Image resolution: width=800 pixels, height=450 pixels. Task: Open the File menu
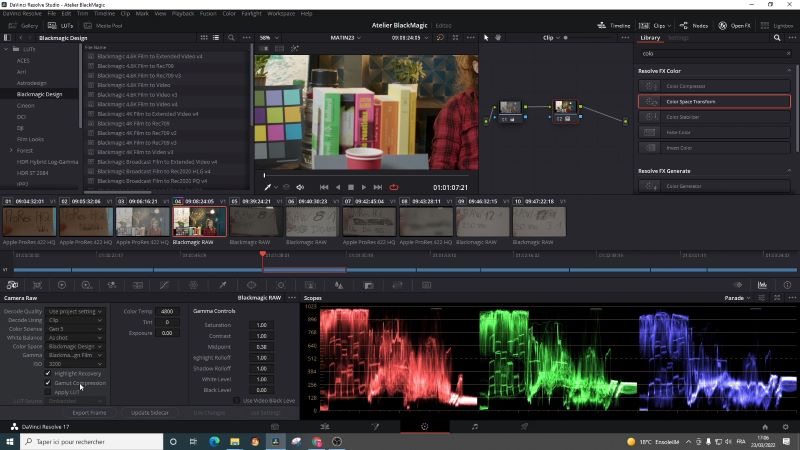click(52, 14)
